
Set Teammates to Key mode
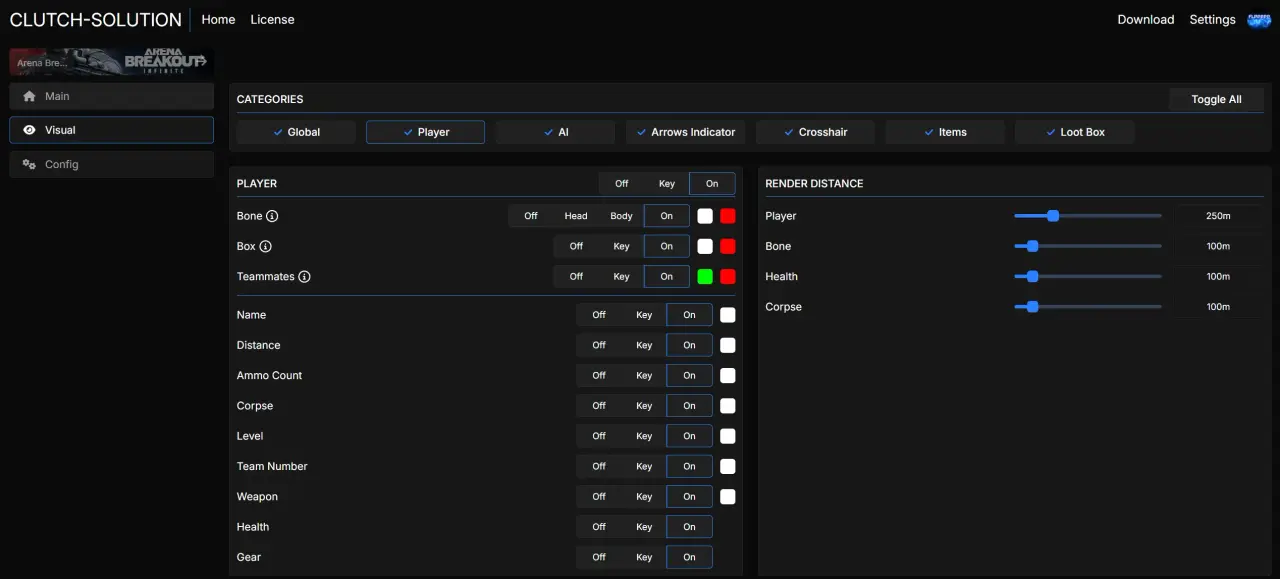click(622, 277)
